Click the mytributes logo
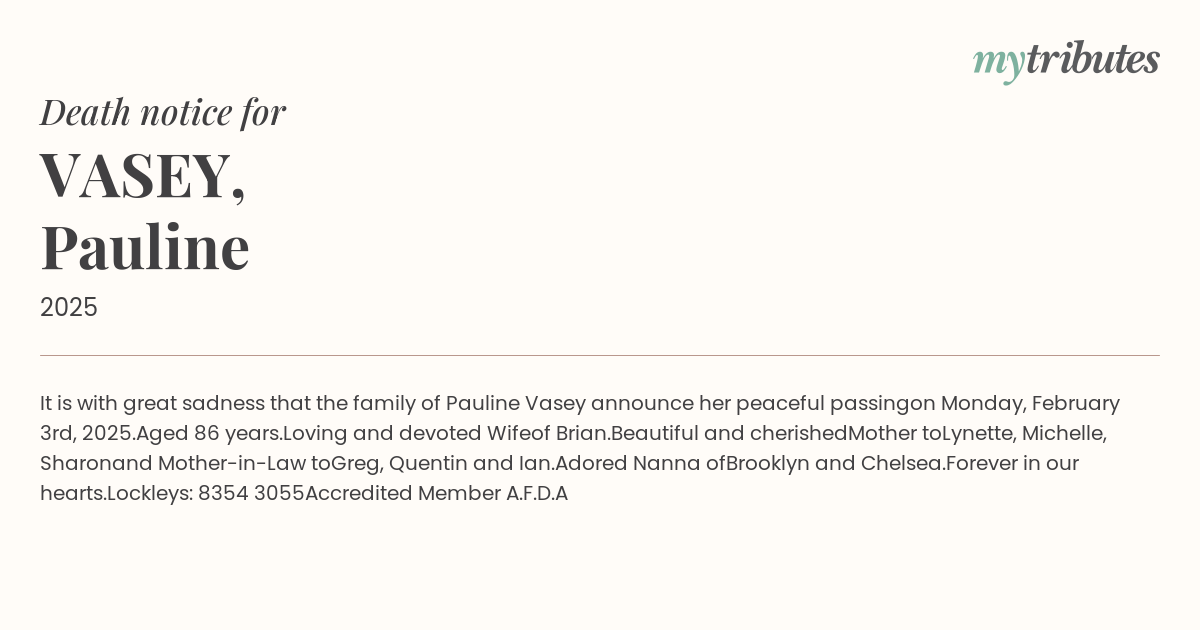 pyautogui.click(x=1066, y=61)
